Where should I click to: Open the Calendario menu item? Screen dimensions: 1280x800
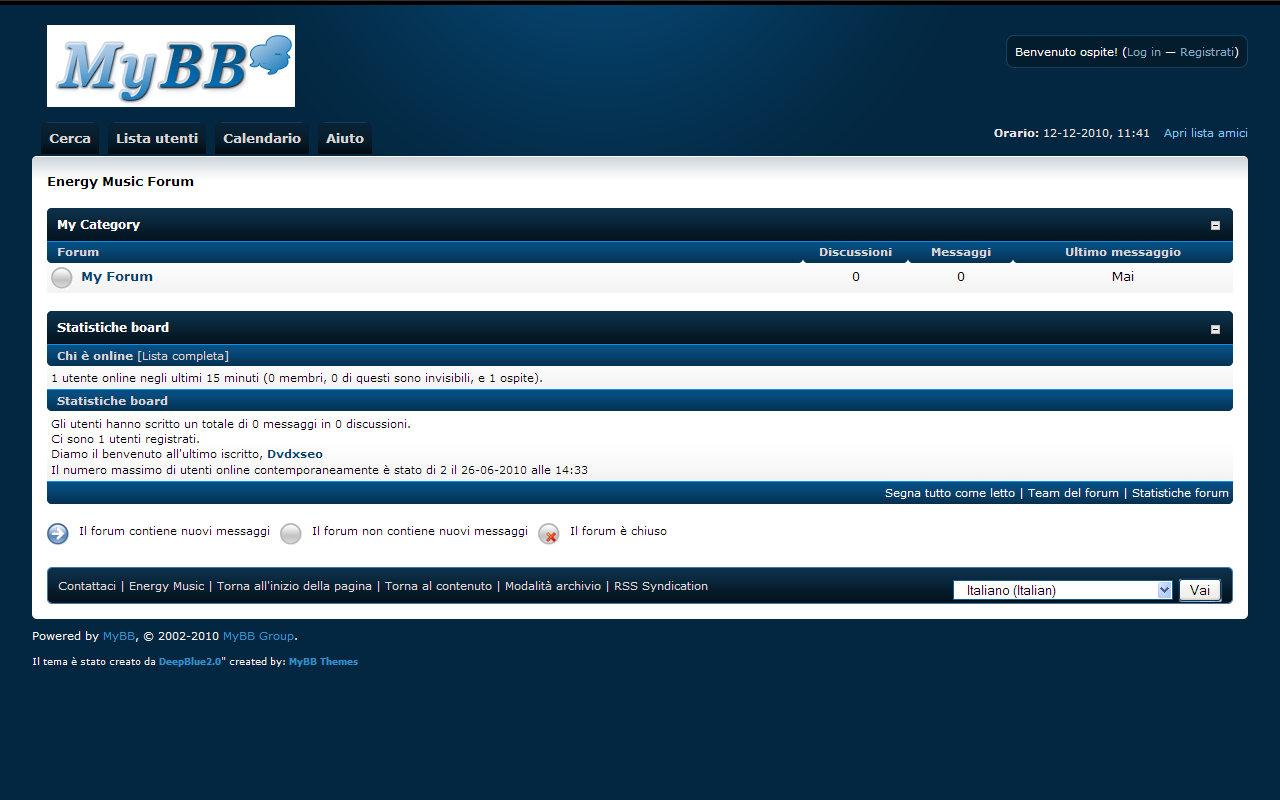(x=262, y=139)
